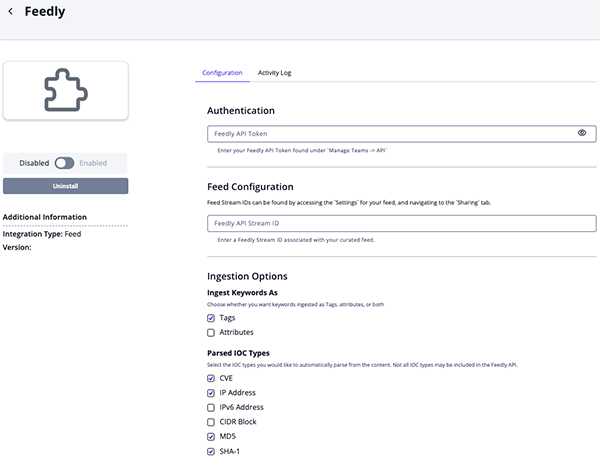Screen dimensions: 600x458
Task: Click the Feed Stream IDs description text
Action: (x=349, y=202)
